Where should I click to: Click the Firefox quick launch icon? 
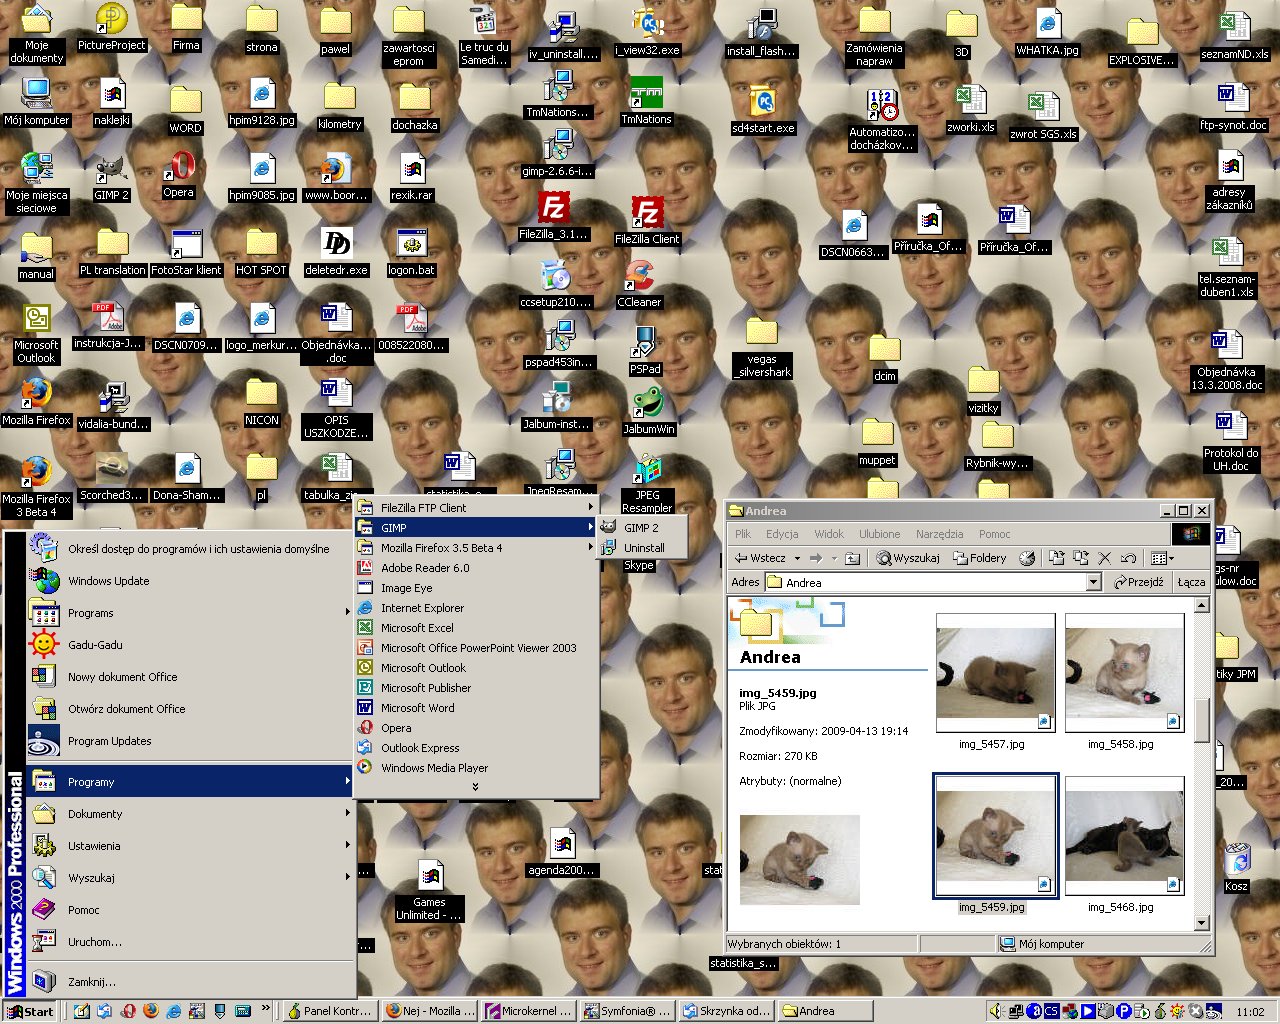(151, 1011)
